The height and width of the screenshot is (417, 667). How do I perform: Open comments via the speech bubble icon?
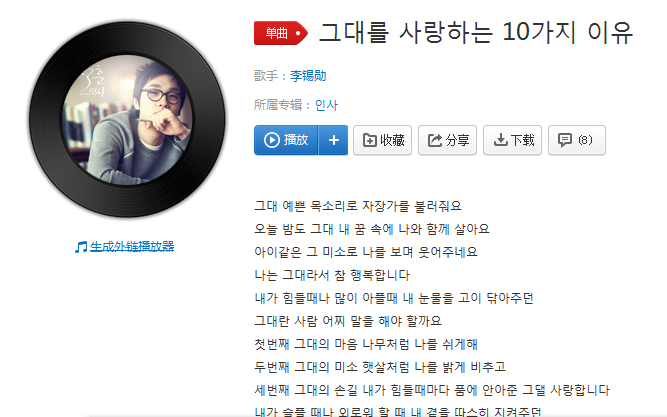[565, 140]
